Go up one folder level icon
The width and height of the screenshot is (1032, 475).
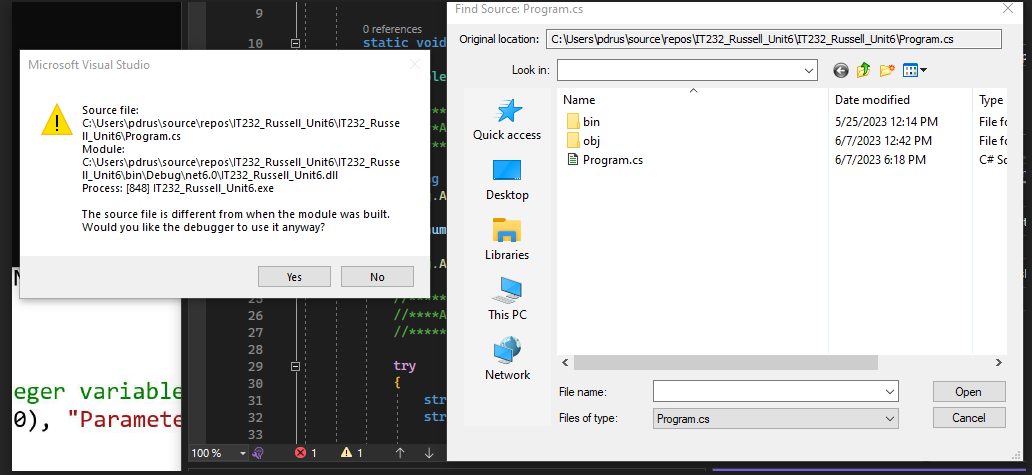coord(864,70)
